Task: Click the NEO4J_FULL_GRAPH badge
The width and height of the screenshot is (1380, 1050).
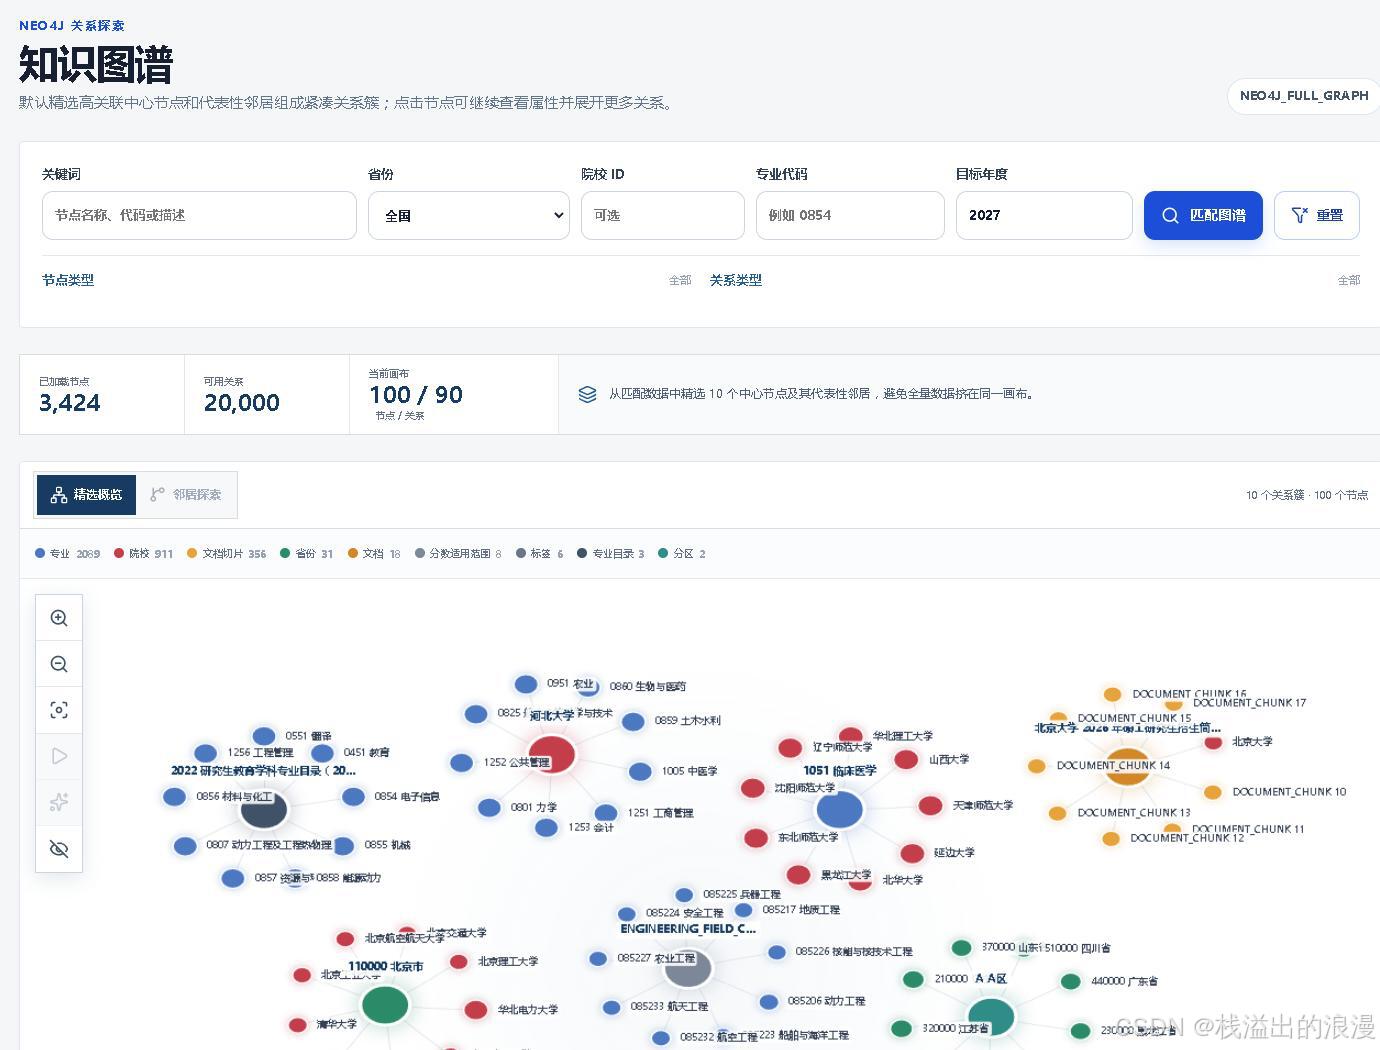Action: pos(1304,96)
